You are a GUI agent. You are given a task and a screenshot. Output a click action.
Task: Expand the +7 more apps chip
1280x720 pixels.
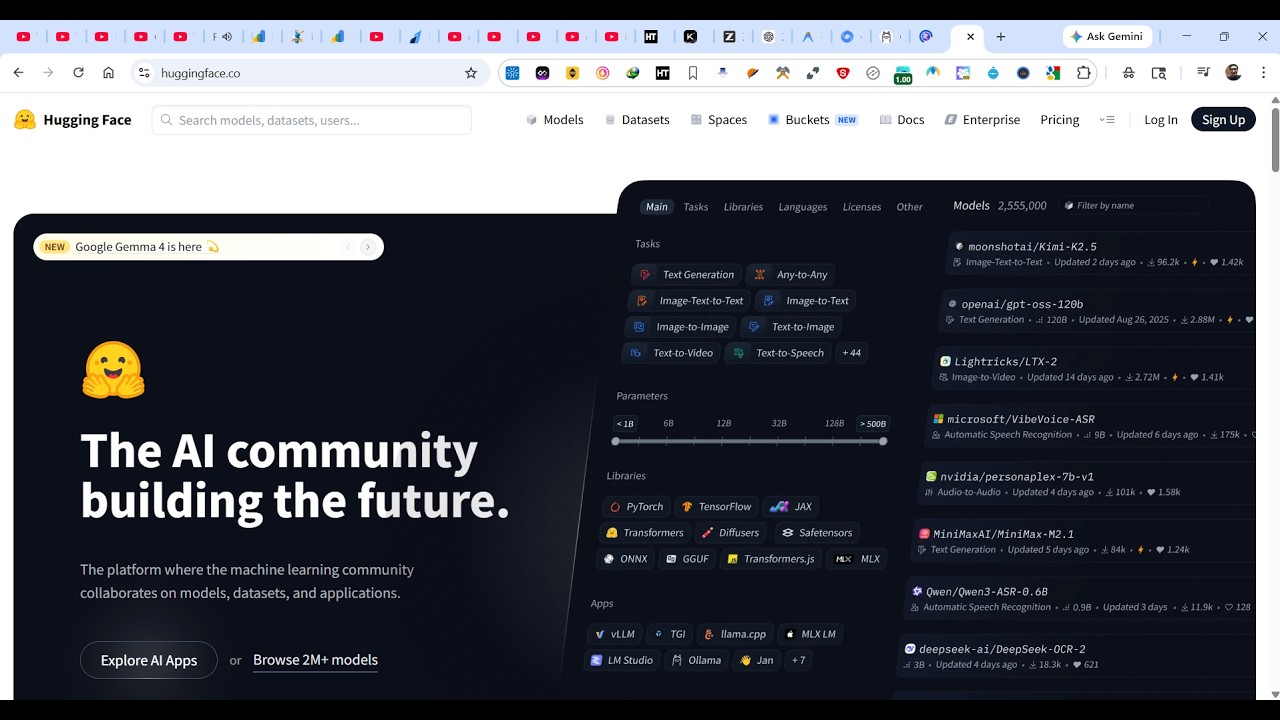(x=798, y=660)
